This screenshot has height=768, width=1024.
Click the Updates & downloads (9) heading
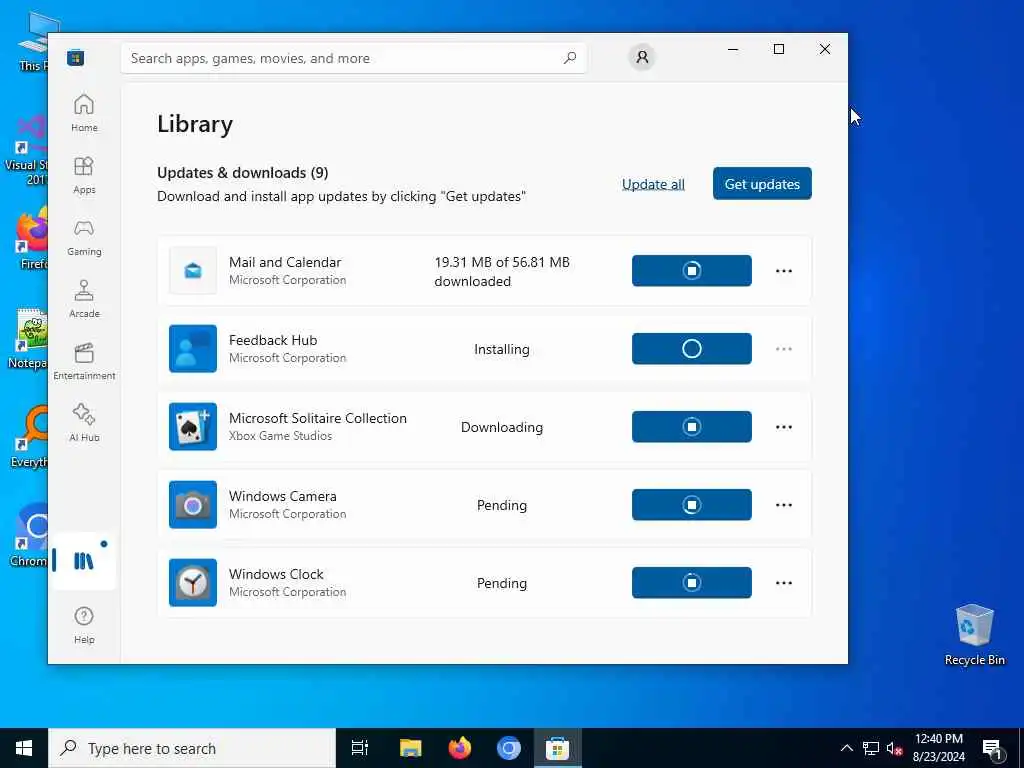242,172
